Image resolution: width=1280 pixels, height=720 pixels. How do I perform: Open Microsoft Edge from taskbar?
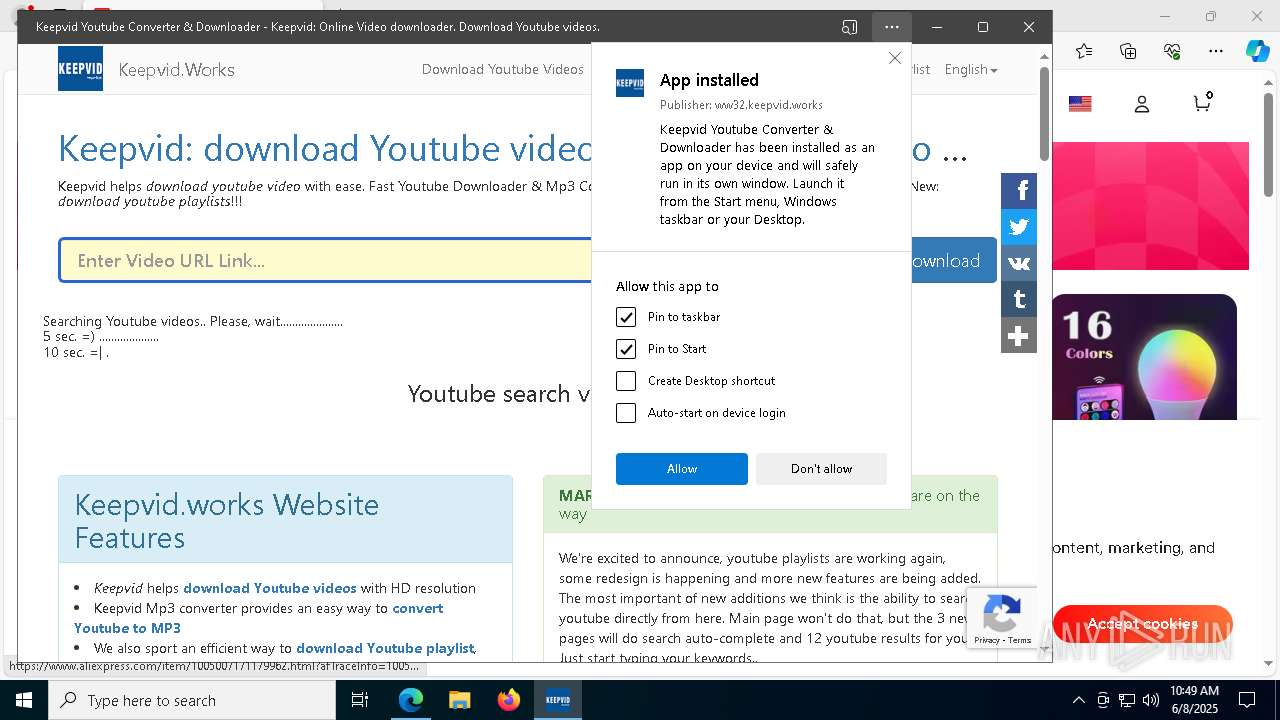[411, 700]
